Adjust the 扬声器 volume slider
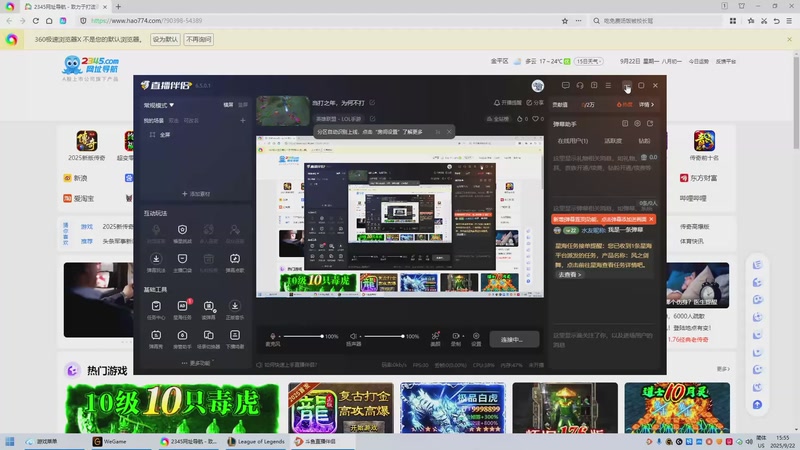Screen dimensions: 800x450 coord(384,336)
